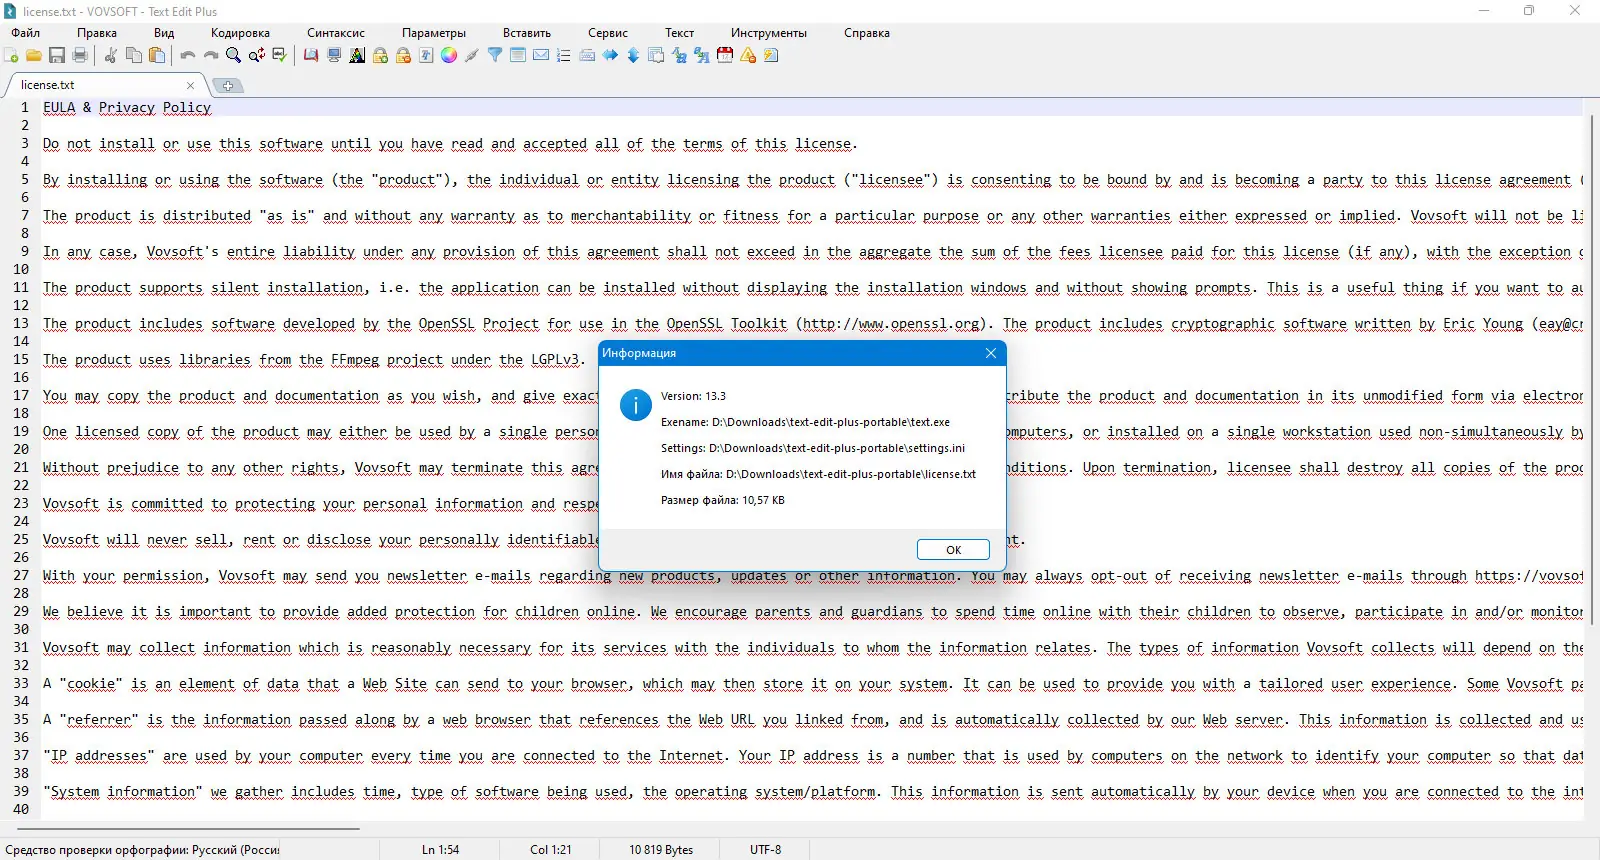Viewport: 1600px width, 860px height.
Task: Redo the last undone action
Action: tap(211, 55)
